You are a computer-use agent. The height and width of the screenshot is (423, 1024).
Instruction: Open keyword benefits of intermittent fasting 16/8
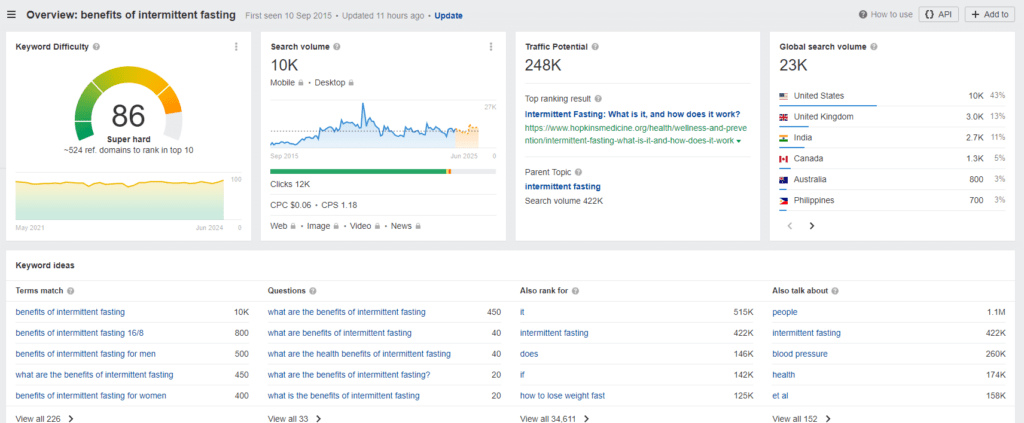coord(80,333)
